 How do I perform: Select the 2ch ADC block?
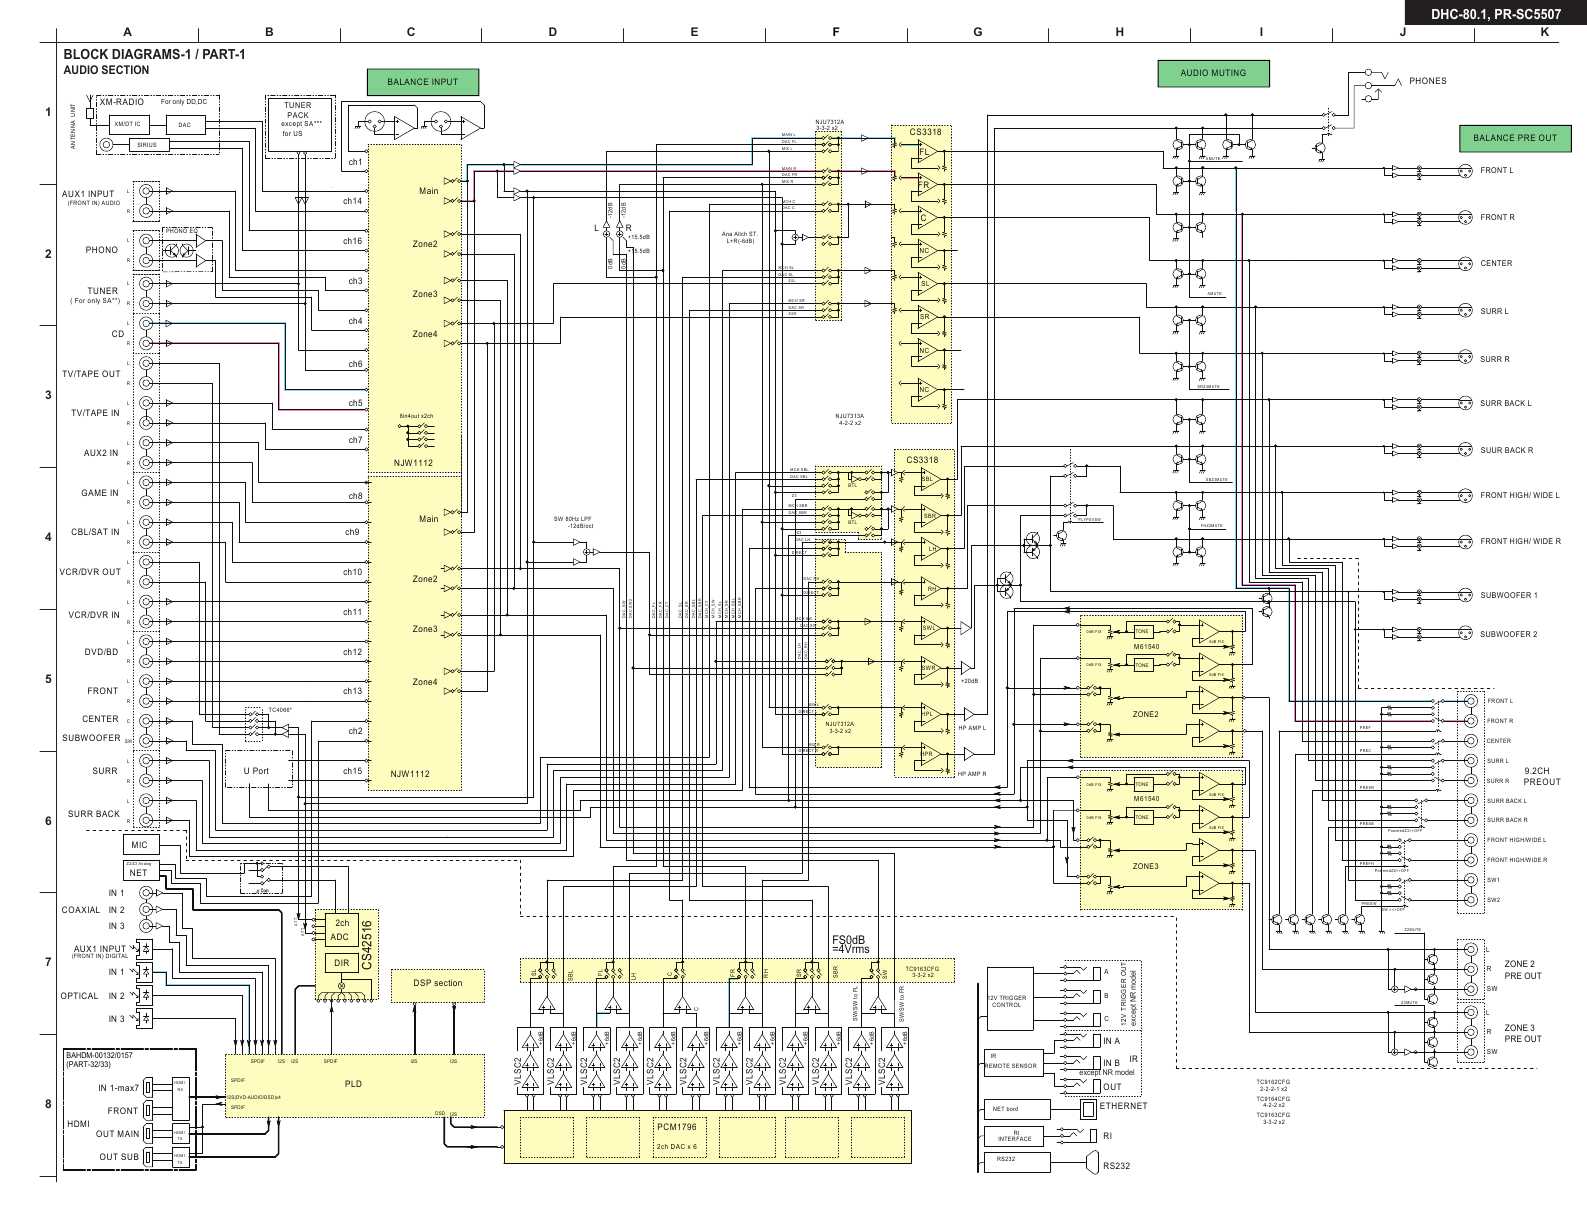341,930
